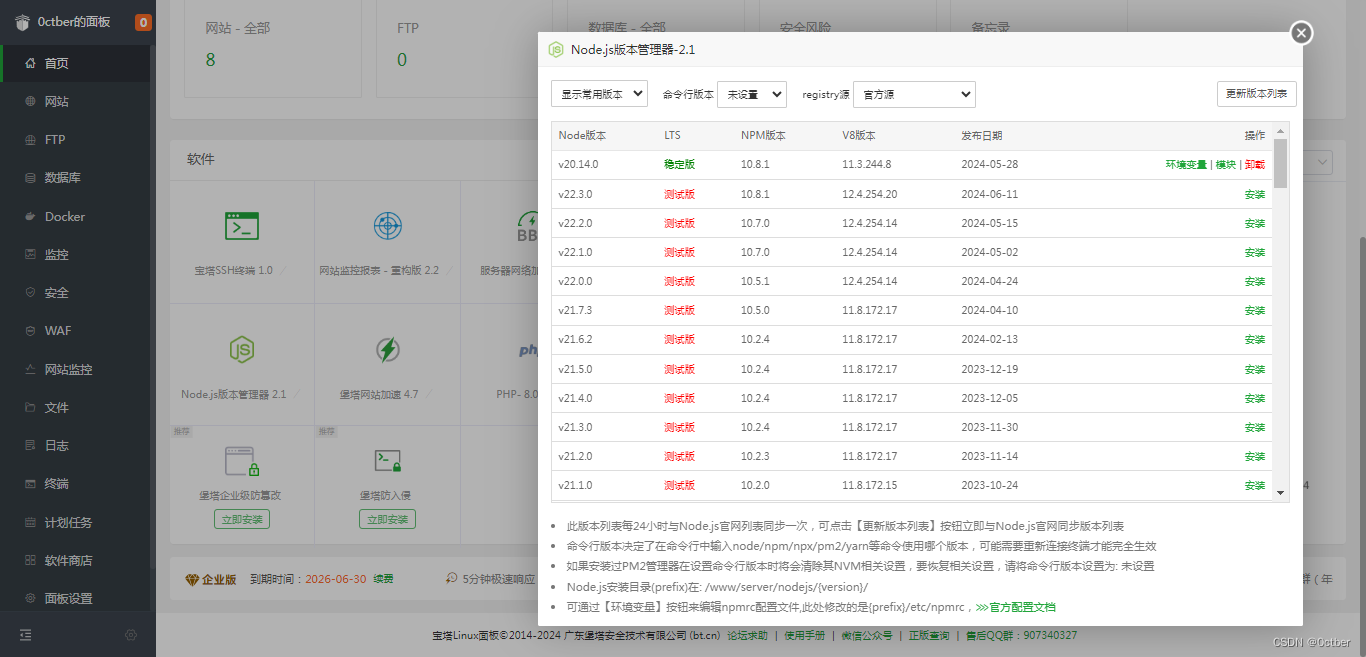Click 环境变量 for v20.14.0
Viewport: 1366px width, 657px height.
[1186, 165]
